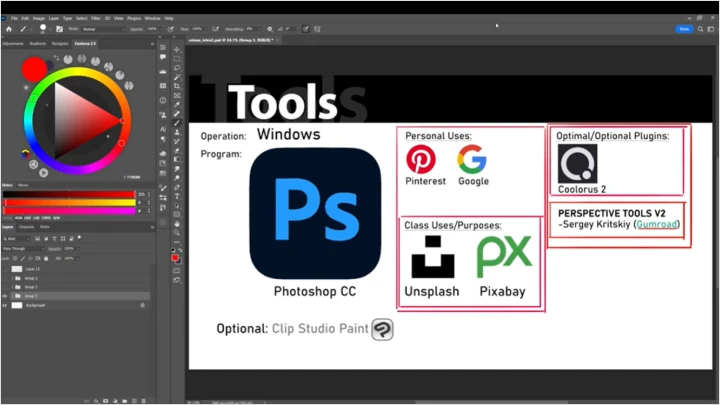Click the red foreground color circle in Coolorus
The image size is (720, 405).
34,69
